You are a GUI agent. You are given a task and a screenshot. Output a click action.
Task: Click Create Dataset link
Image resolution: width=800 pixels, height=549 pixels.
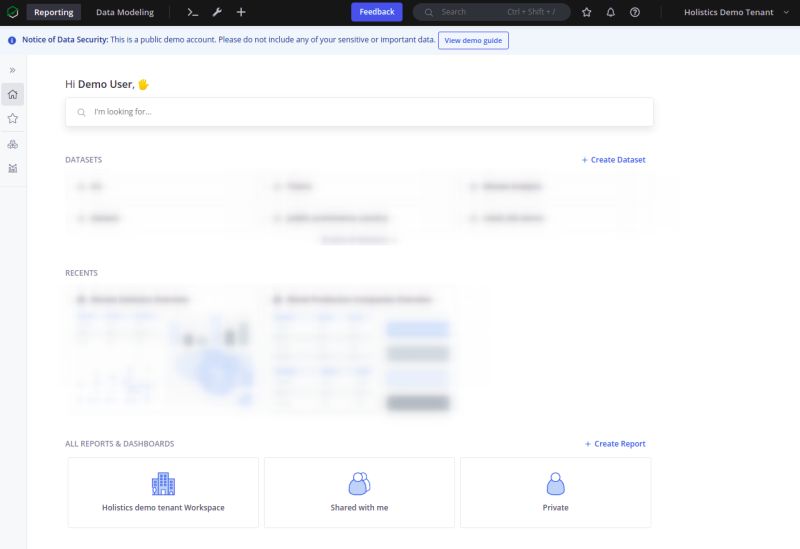tap(614, 160)
